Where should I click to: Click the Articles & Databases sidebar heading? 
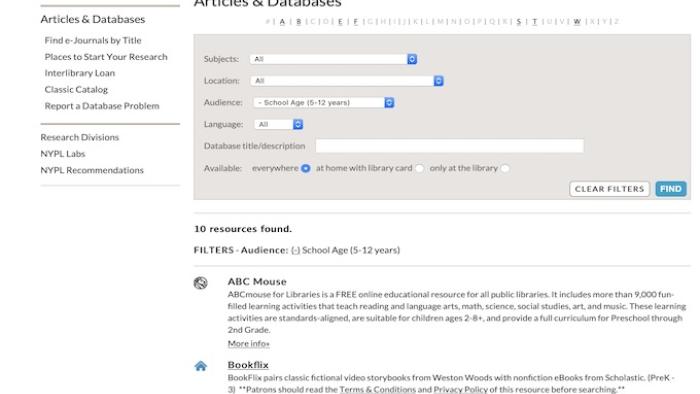pyautogui.click(x=92, y=19)
